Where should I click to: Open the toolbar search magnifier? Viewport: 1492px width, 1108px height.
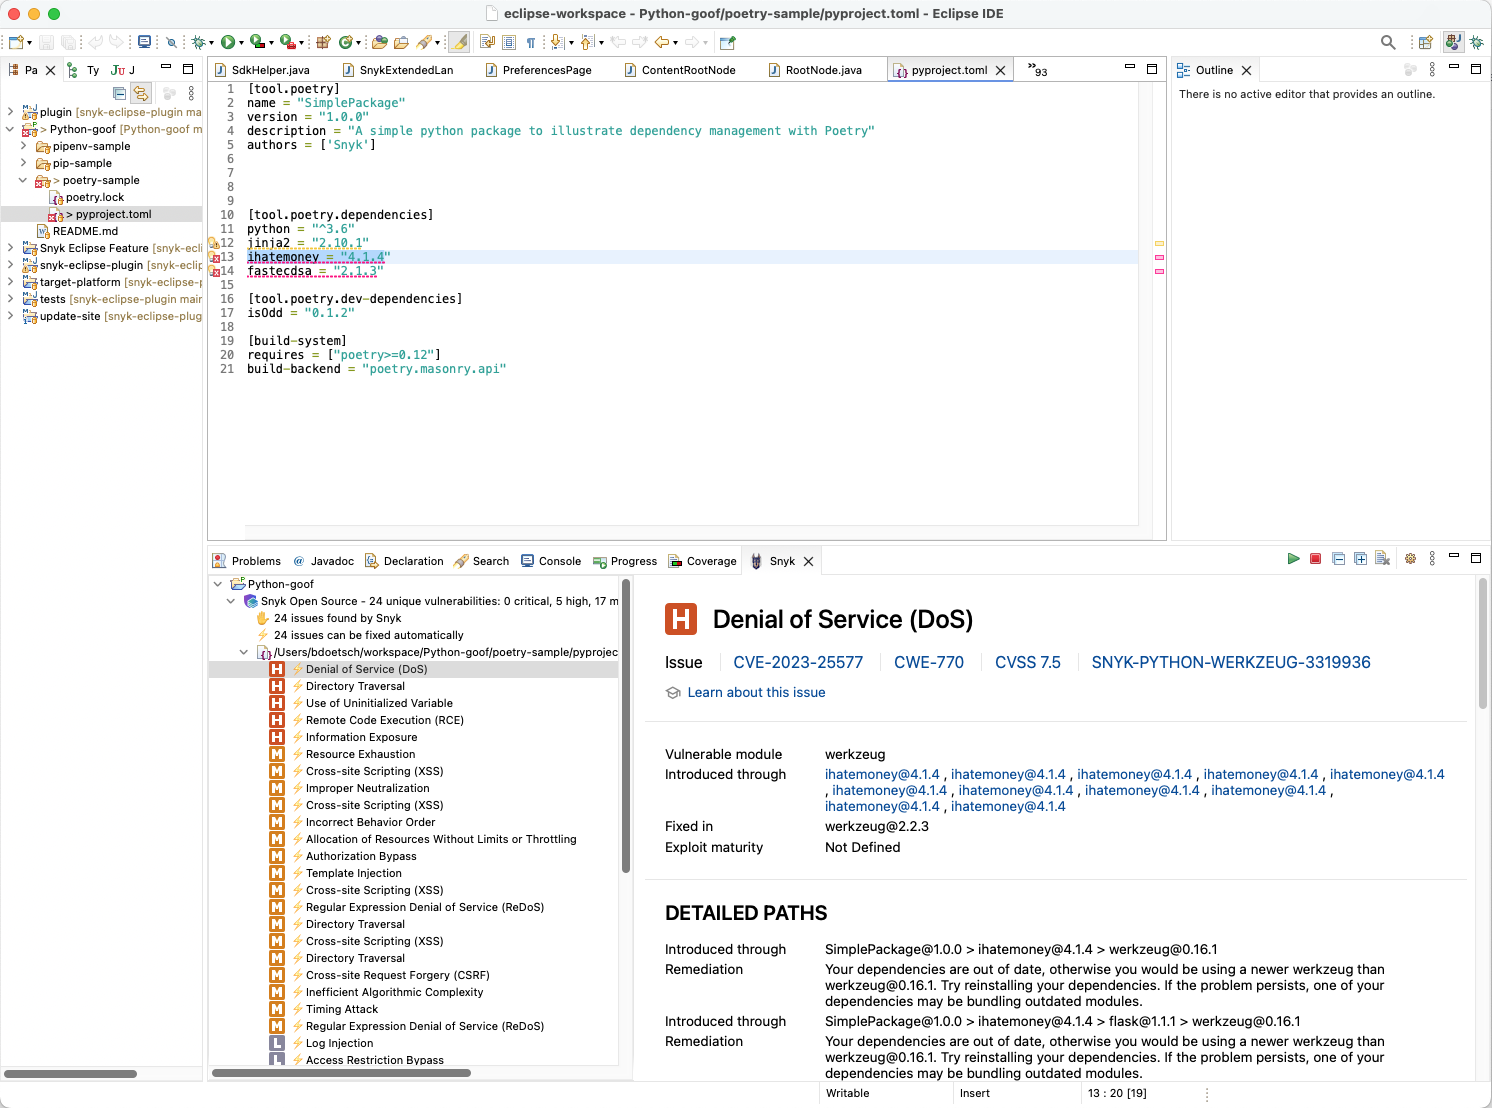(1388, 42)
